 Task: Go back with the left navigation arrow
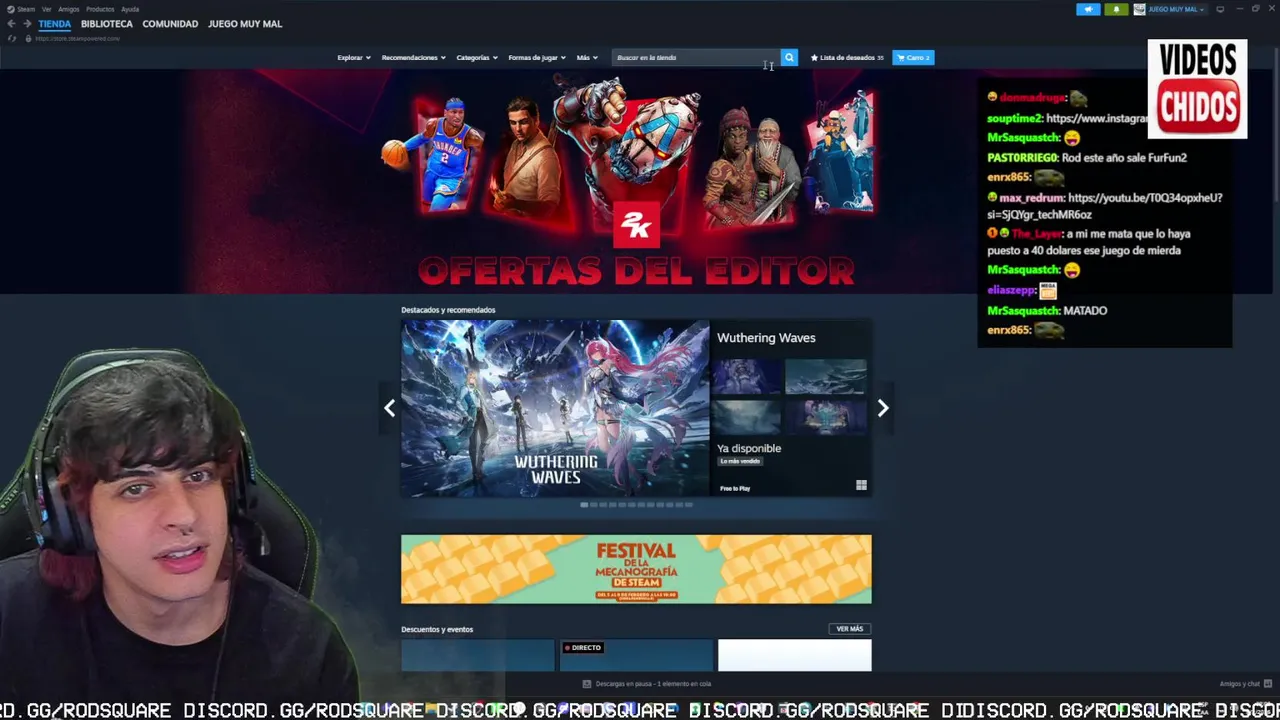[x=11, y=24]
